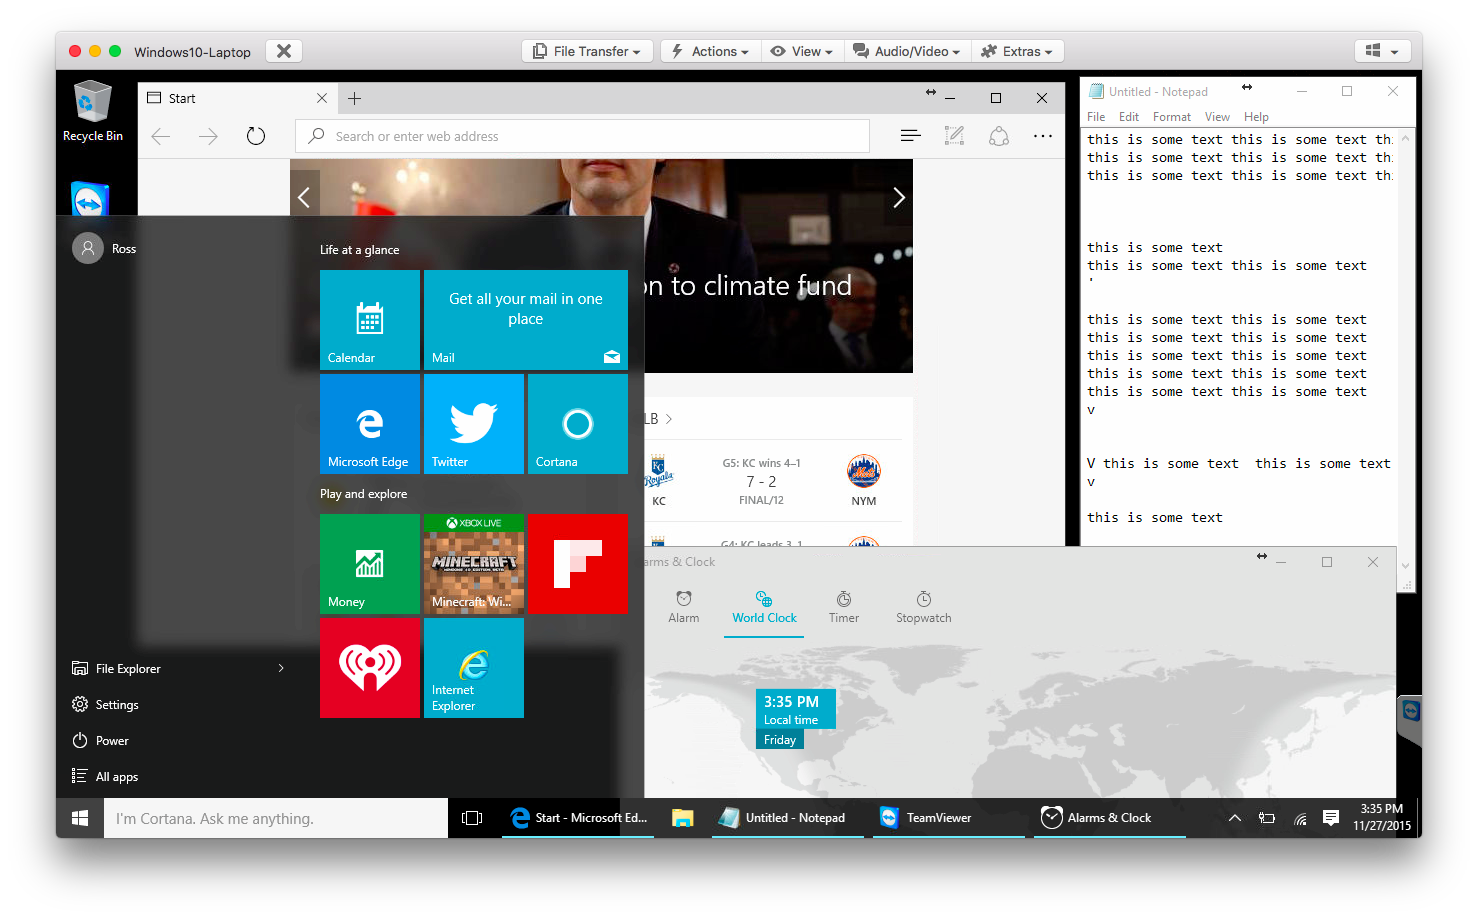Click Power in the Start menu
The image size is (1478, 918).
tap(111, 741)
